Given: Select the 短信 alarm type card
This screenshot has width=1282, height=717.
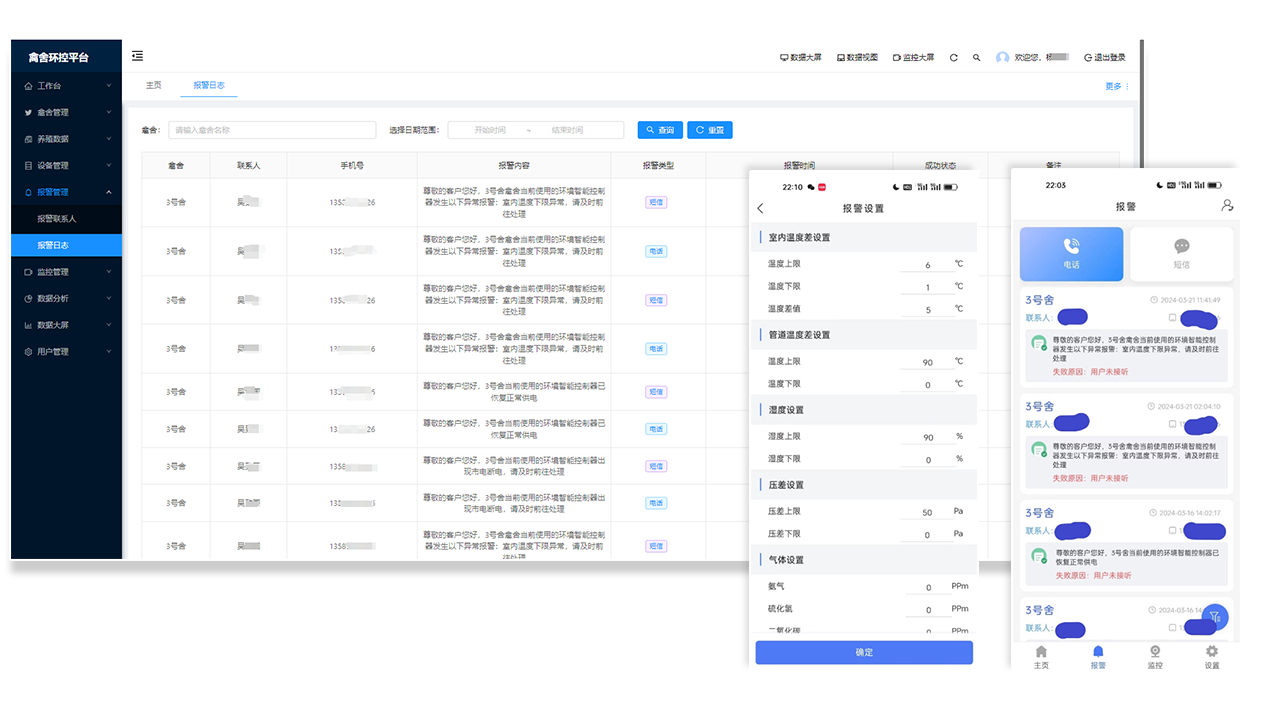Looking at the screenshot, I should tap(1181, 254).
